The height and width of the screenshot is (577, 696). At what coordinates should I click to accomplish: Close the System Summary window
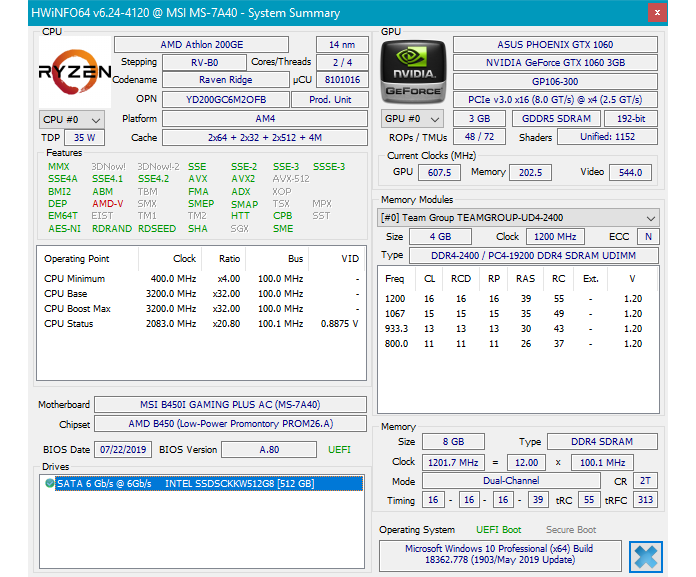tap(657, 12)
